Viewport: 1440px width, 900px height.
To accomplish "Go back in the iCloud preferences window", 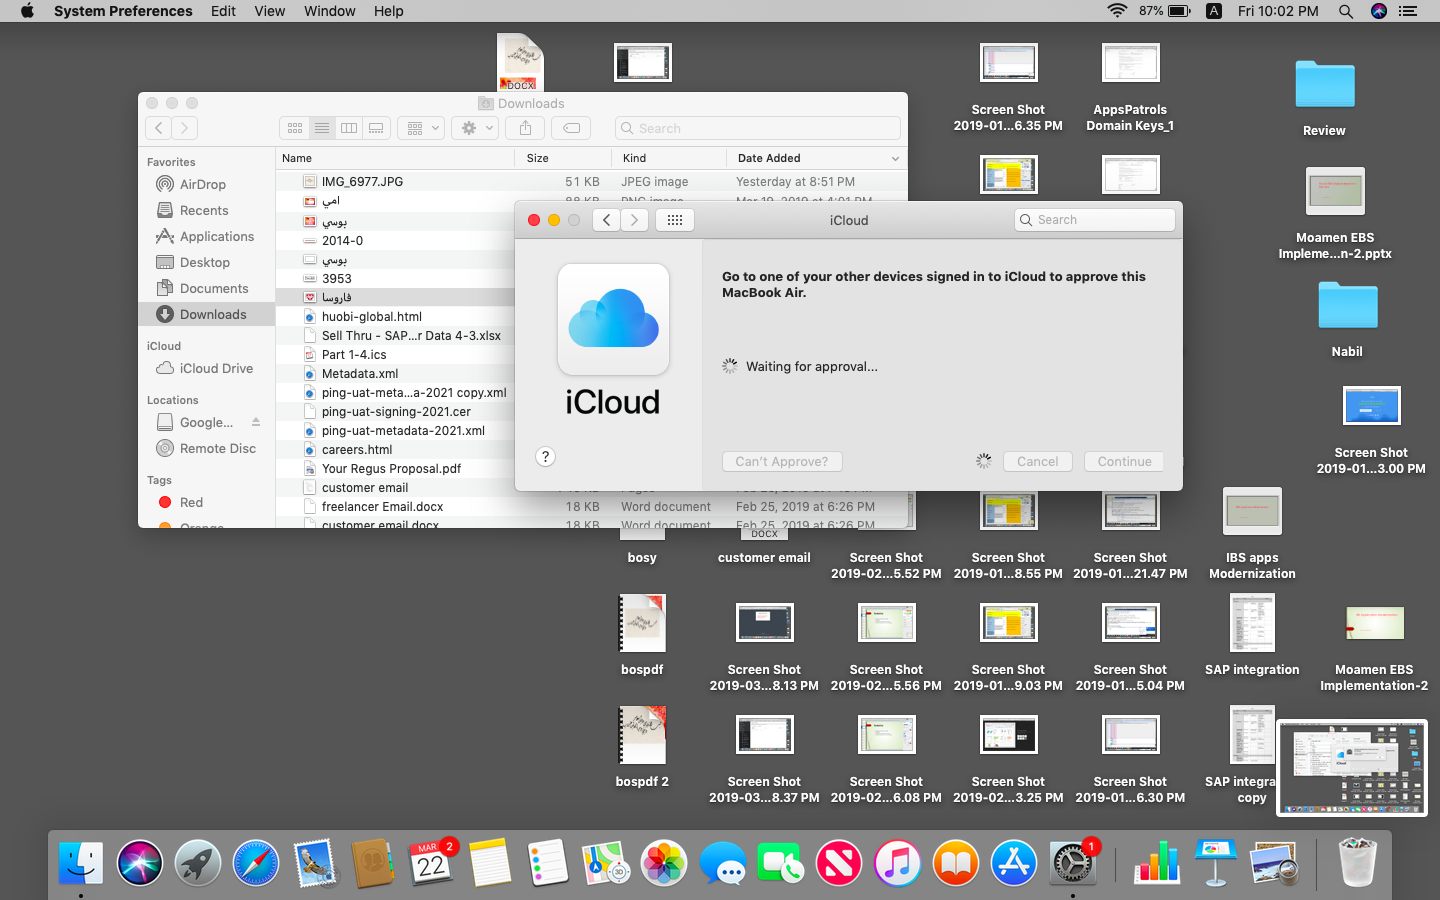I will [607, 220].
